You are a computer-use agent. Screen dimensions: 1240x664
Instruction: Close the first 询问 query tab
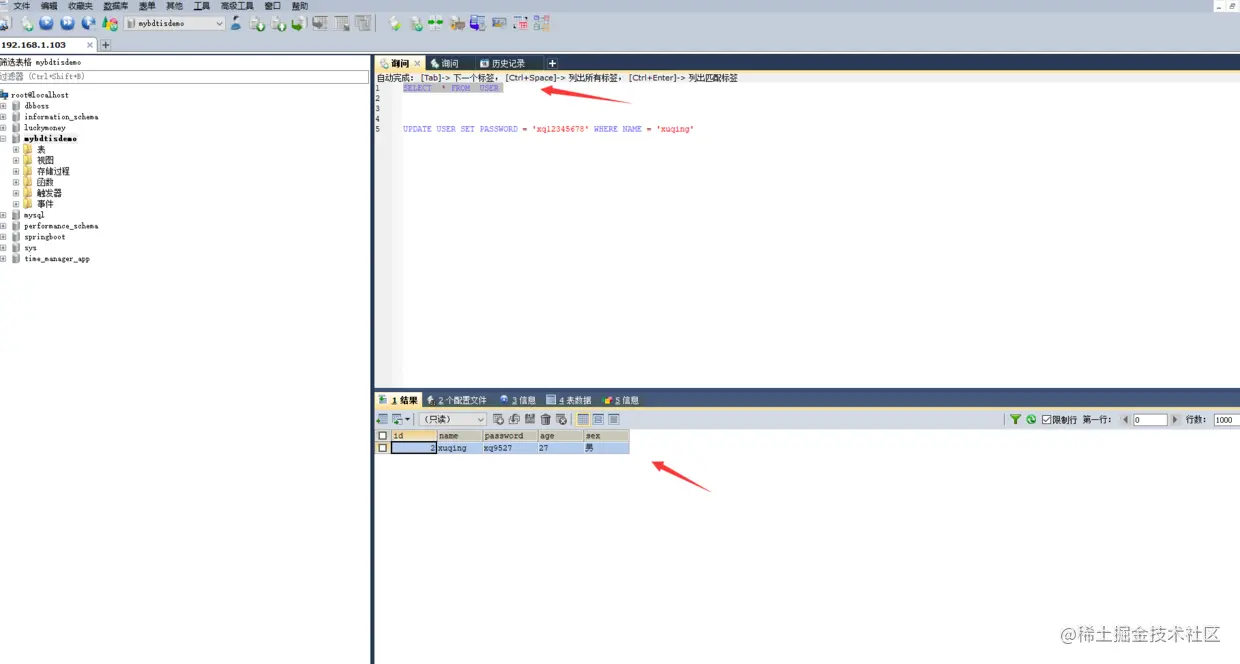(418, 63)
